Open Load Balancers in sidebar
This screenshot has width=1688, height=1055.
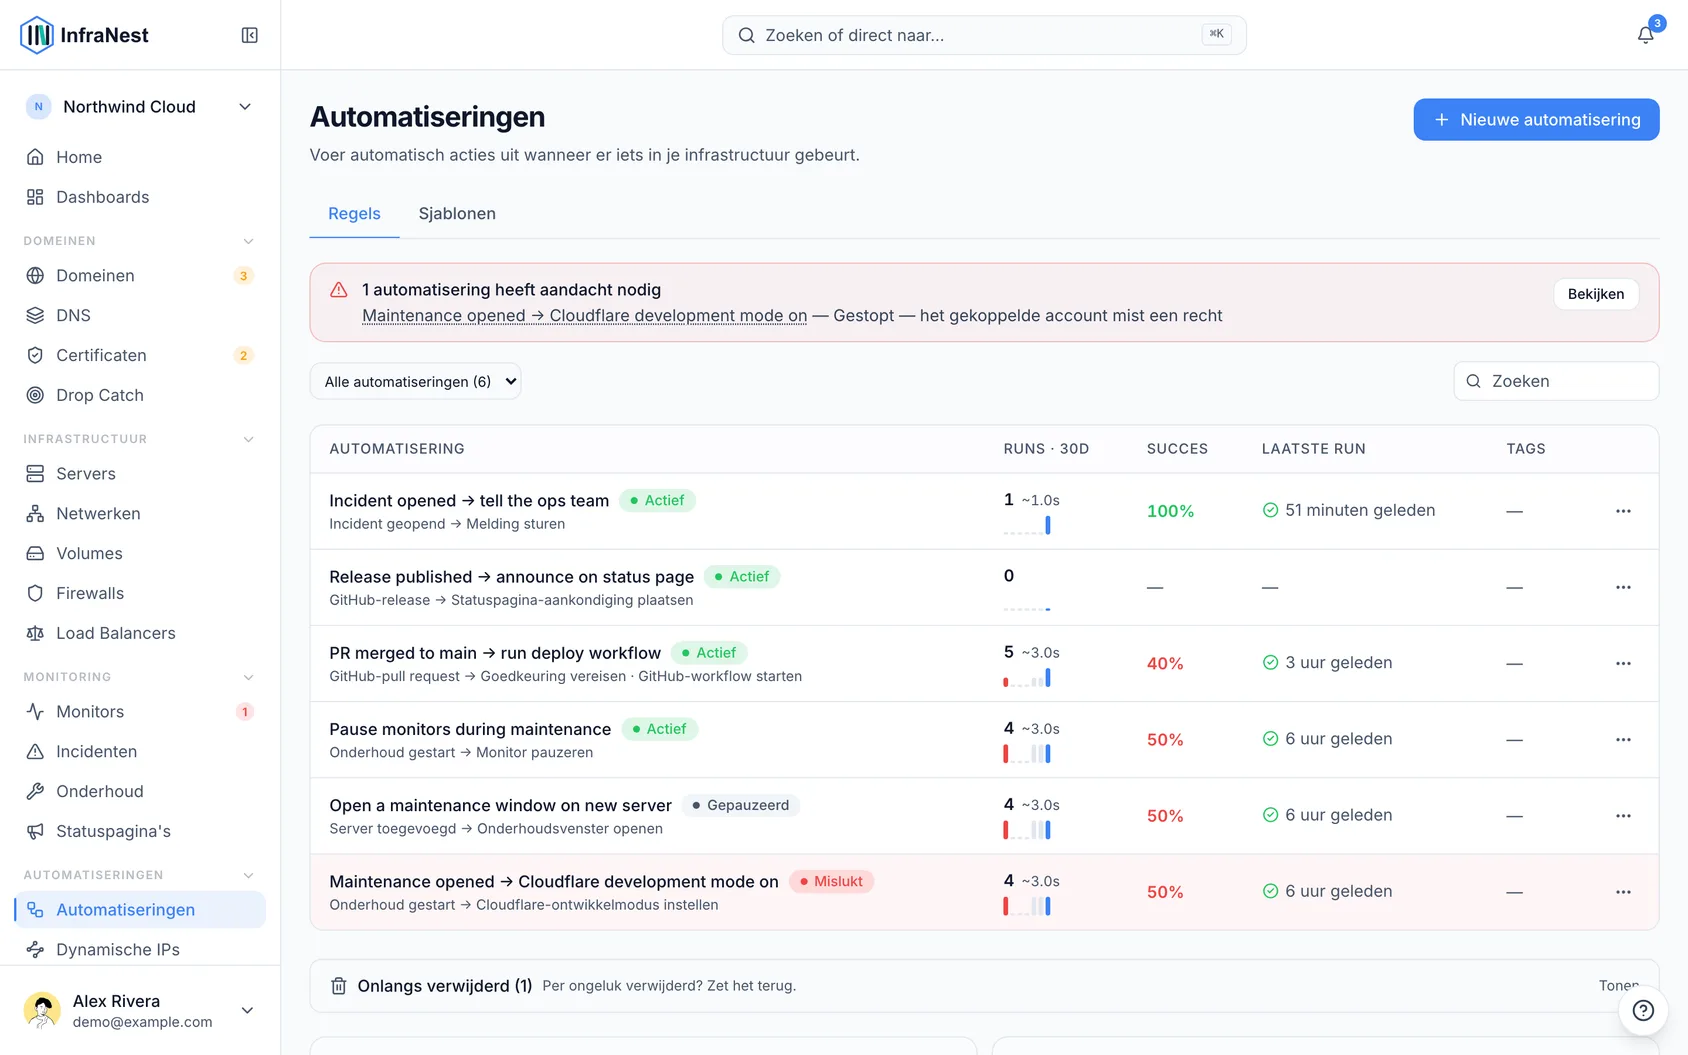point(140,633)
